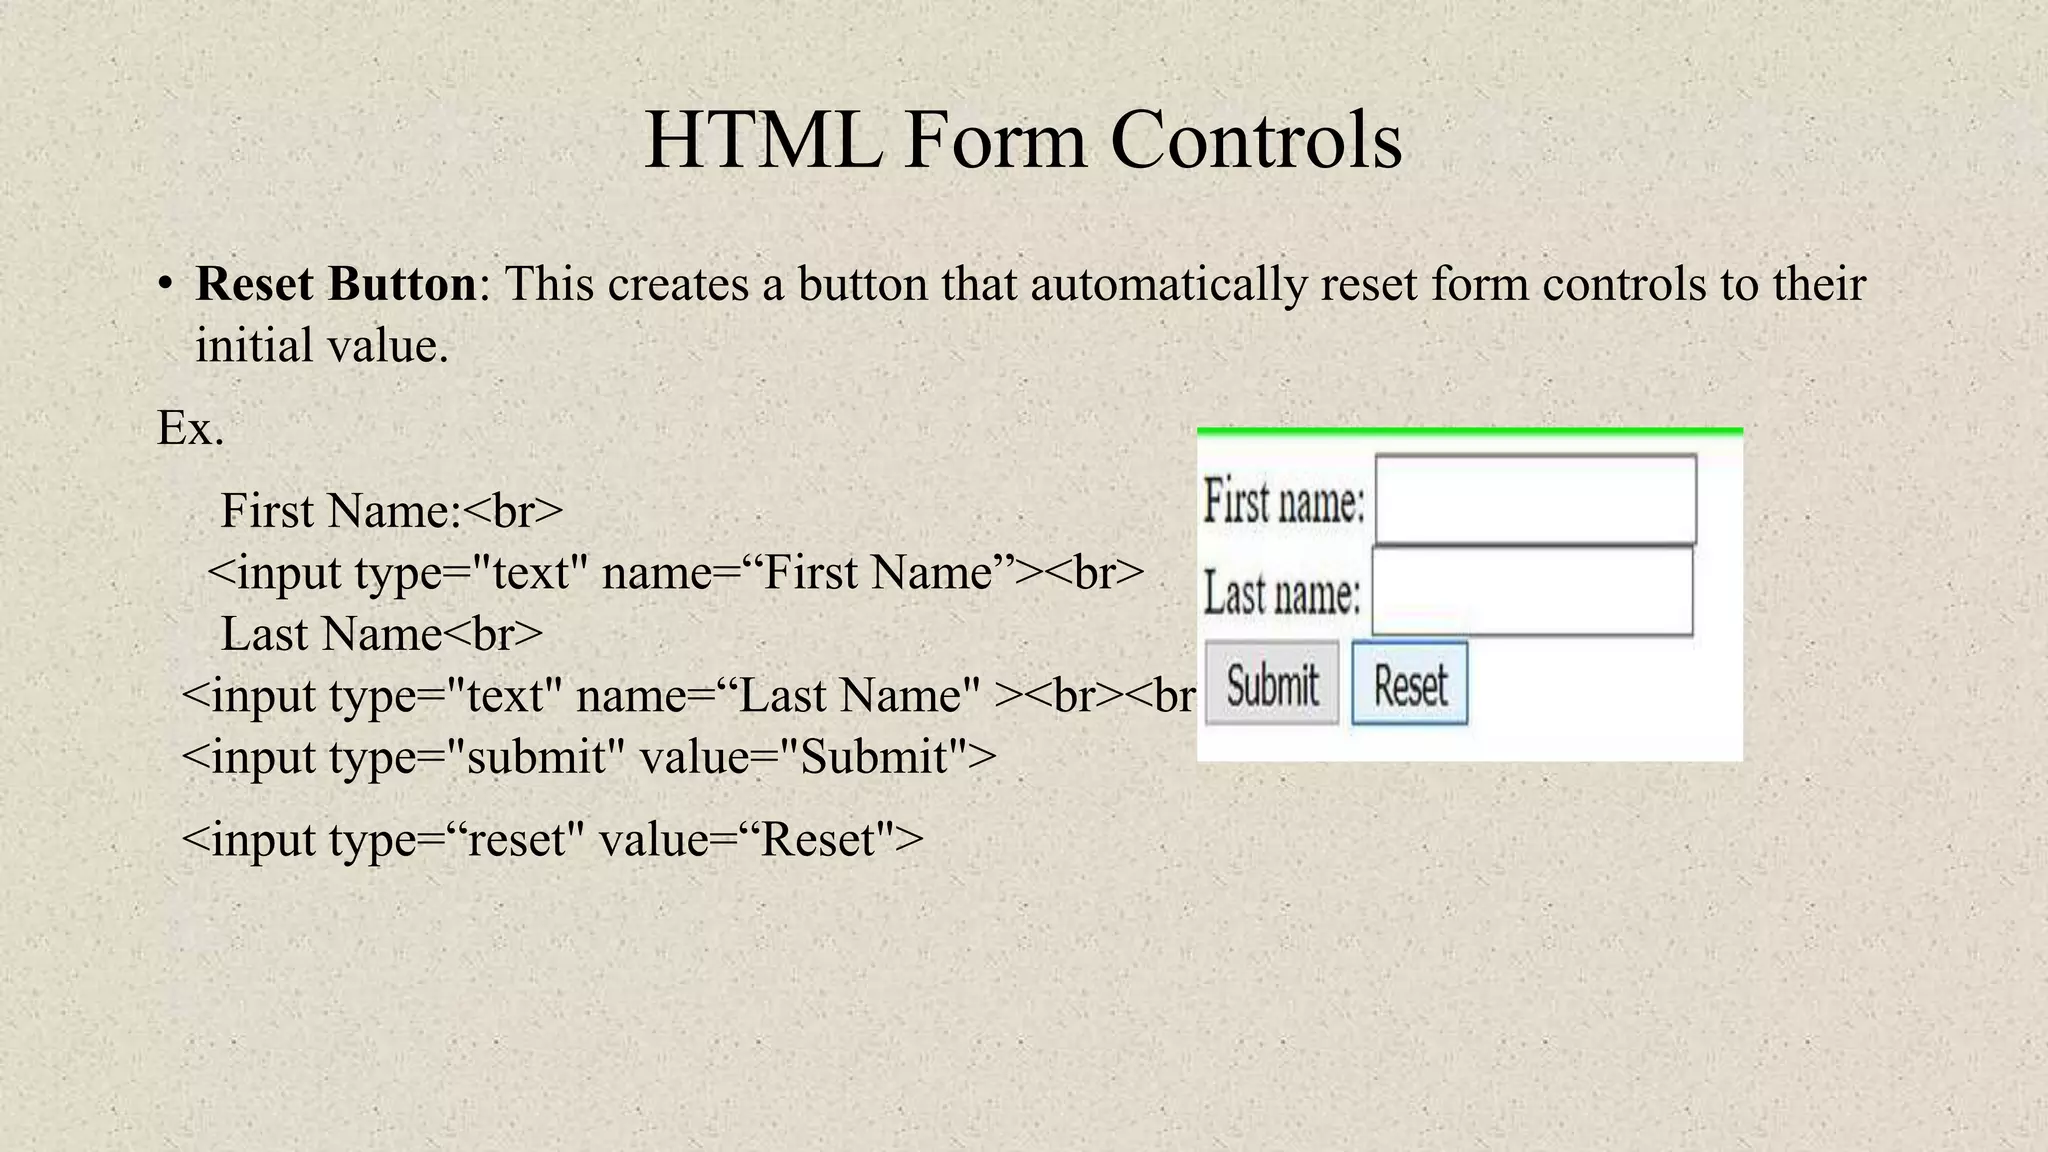
Task: Click code line with name="First Name"
Action: tap(676, 573)
